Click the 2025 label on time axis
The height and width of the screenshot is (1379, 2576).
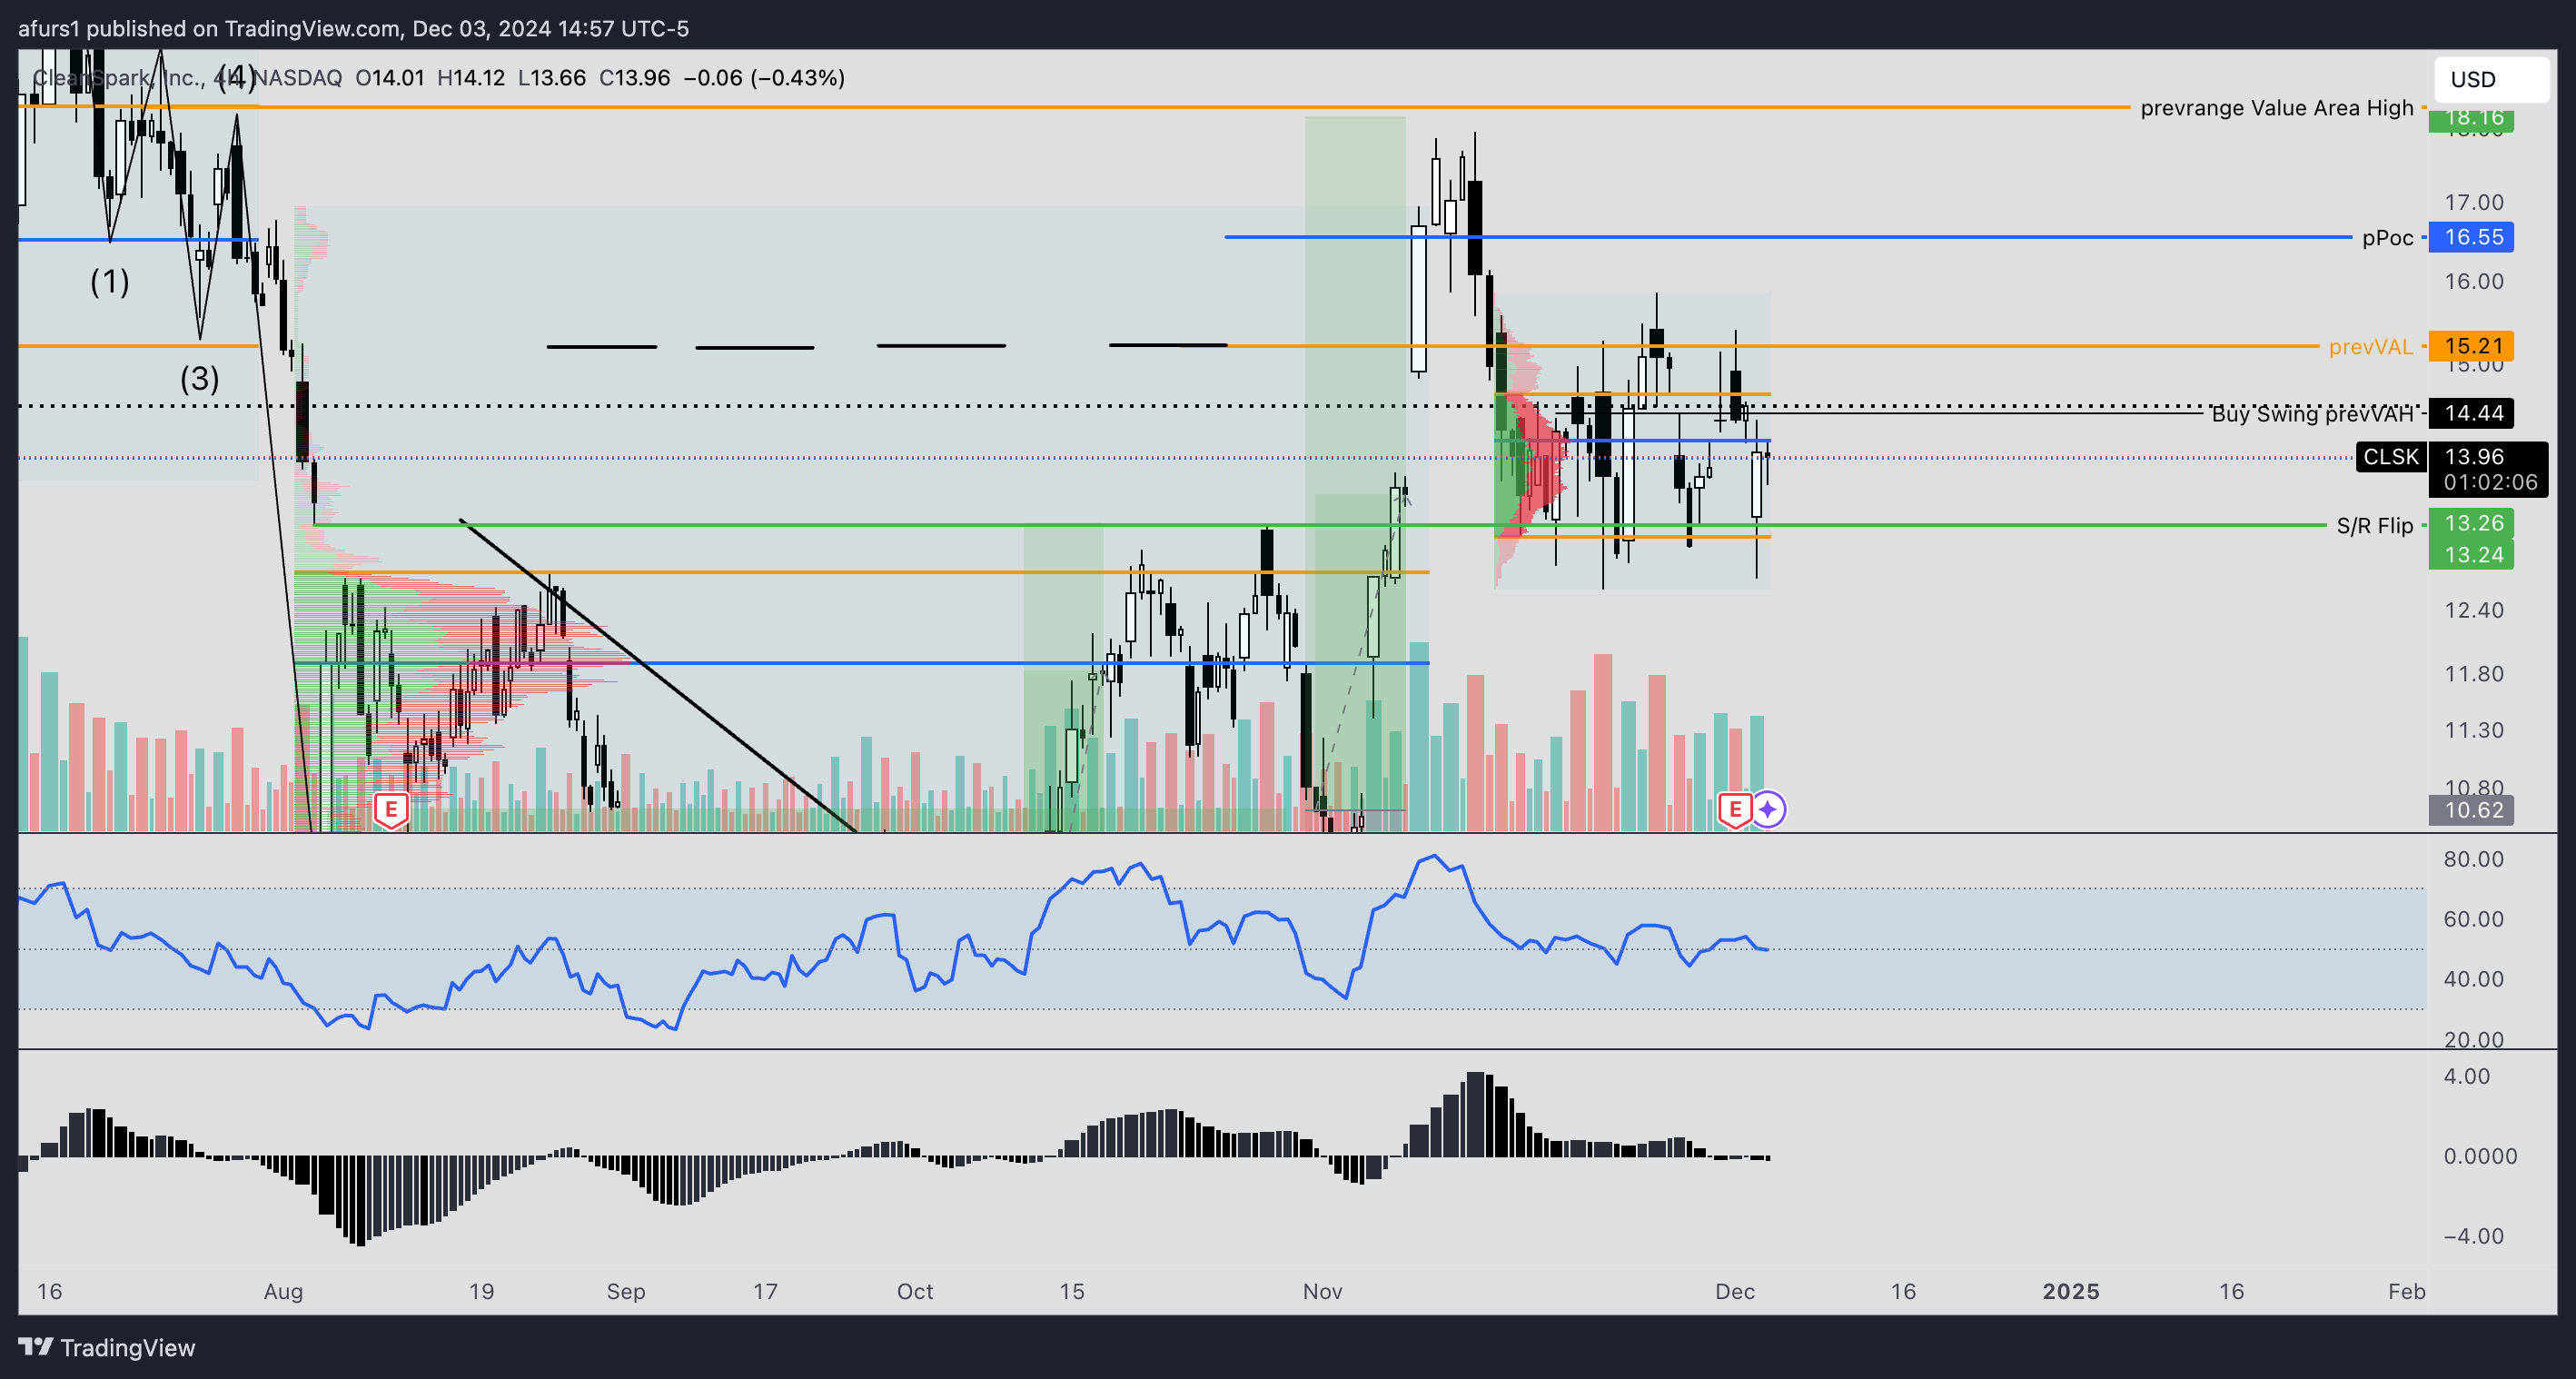2071,1291
